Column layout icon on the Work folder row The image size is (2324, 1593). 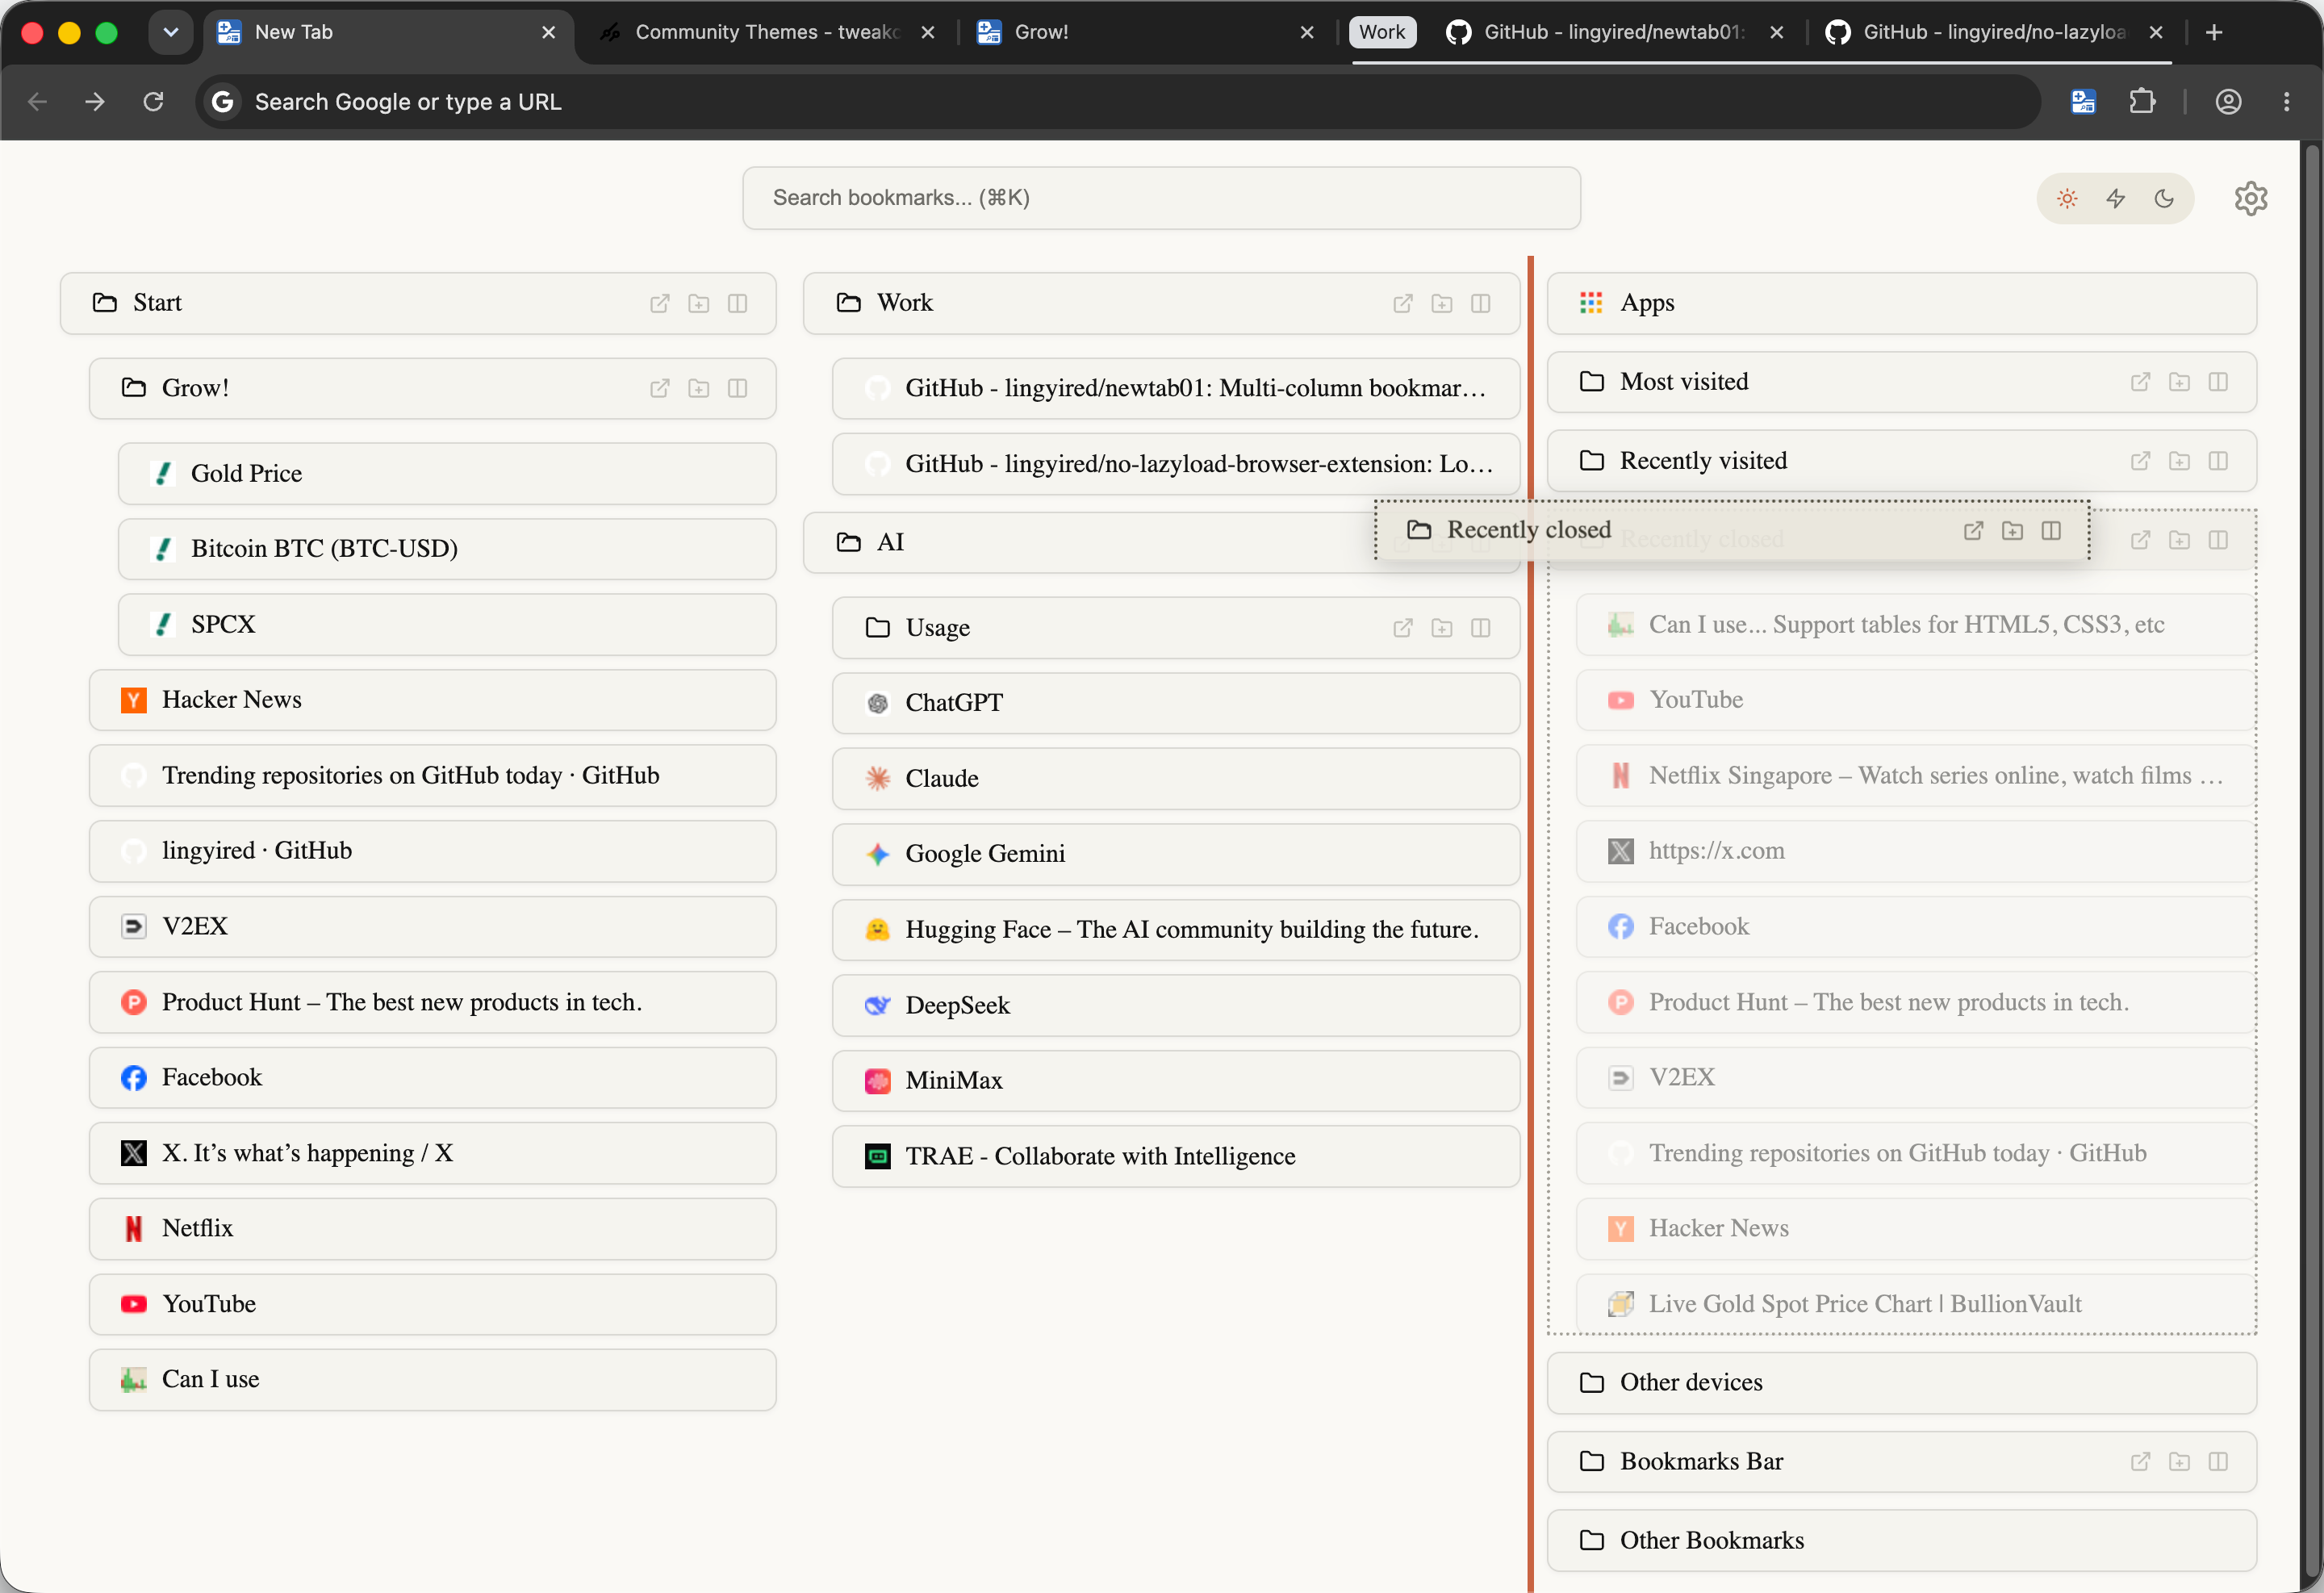click(x=1481, y=303)
